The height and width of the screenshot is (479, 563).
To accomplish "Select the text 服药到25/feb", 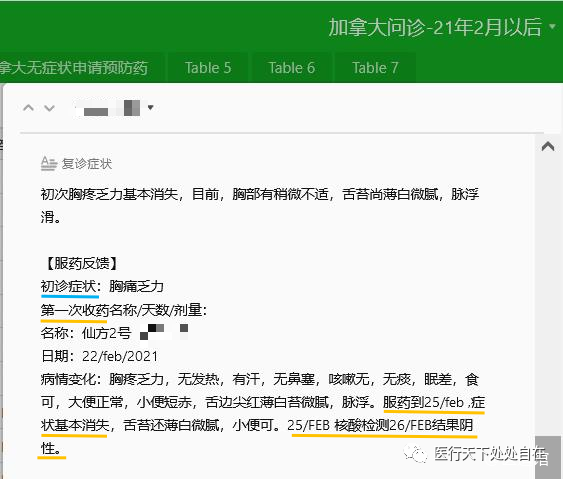I will click(423, 402).
